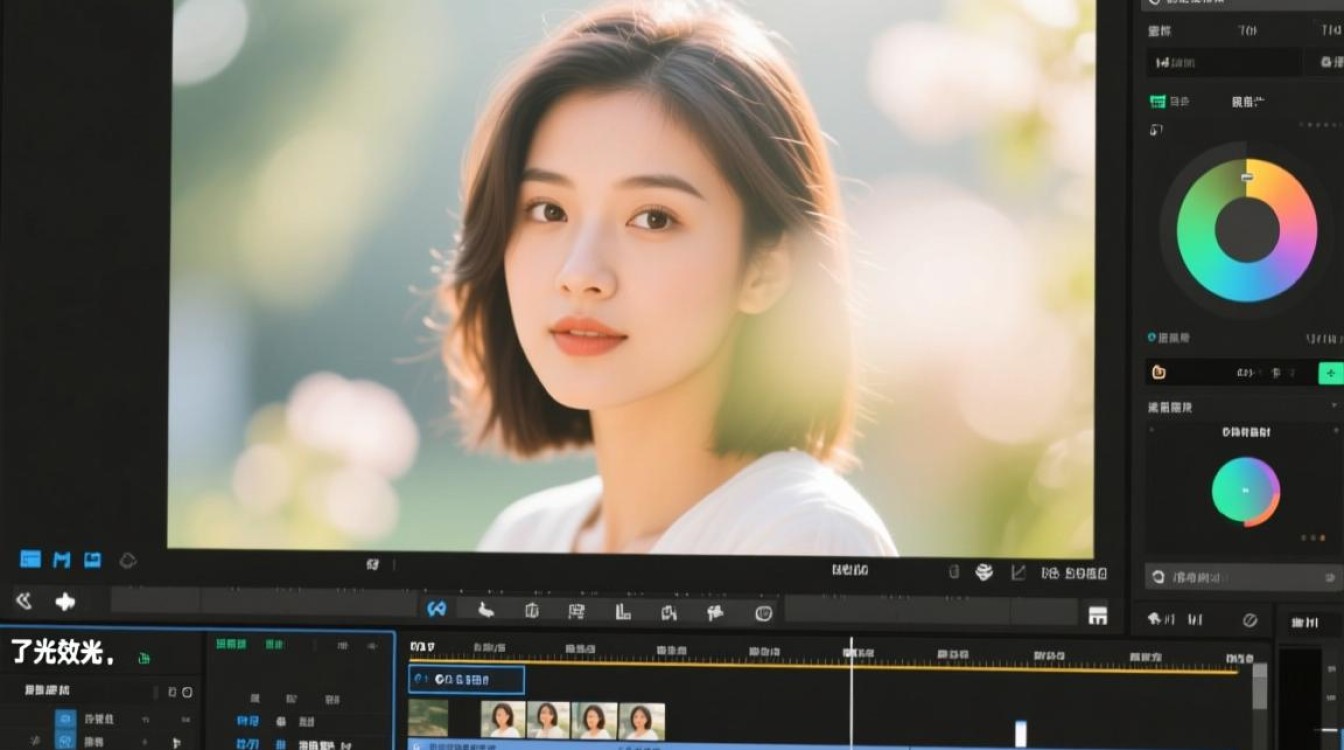The width and height of the screenshot is (1344, 750).
Task: Select the first green tab in the middle panel
Action: tap(232, 645)
